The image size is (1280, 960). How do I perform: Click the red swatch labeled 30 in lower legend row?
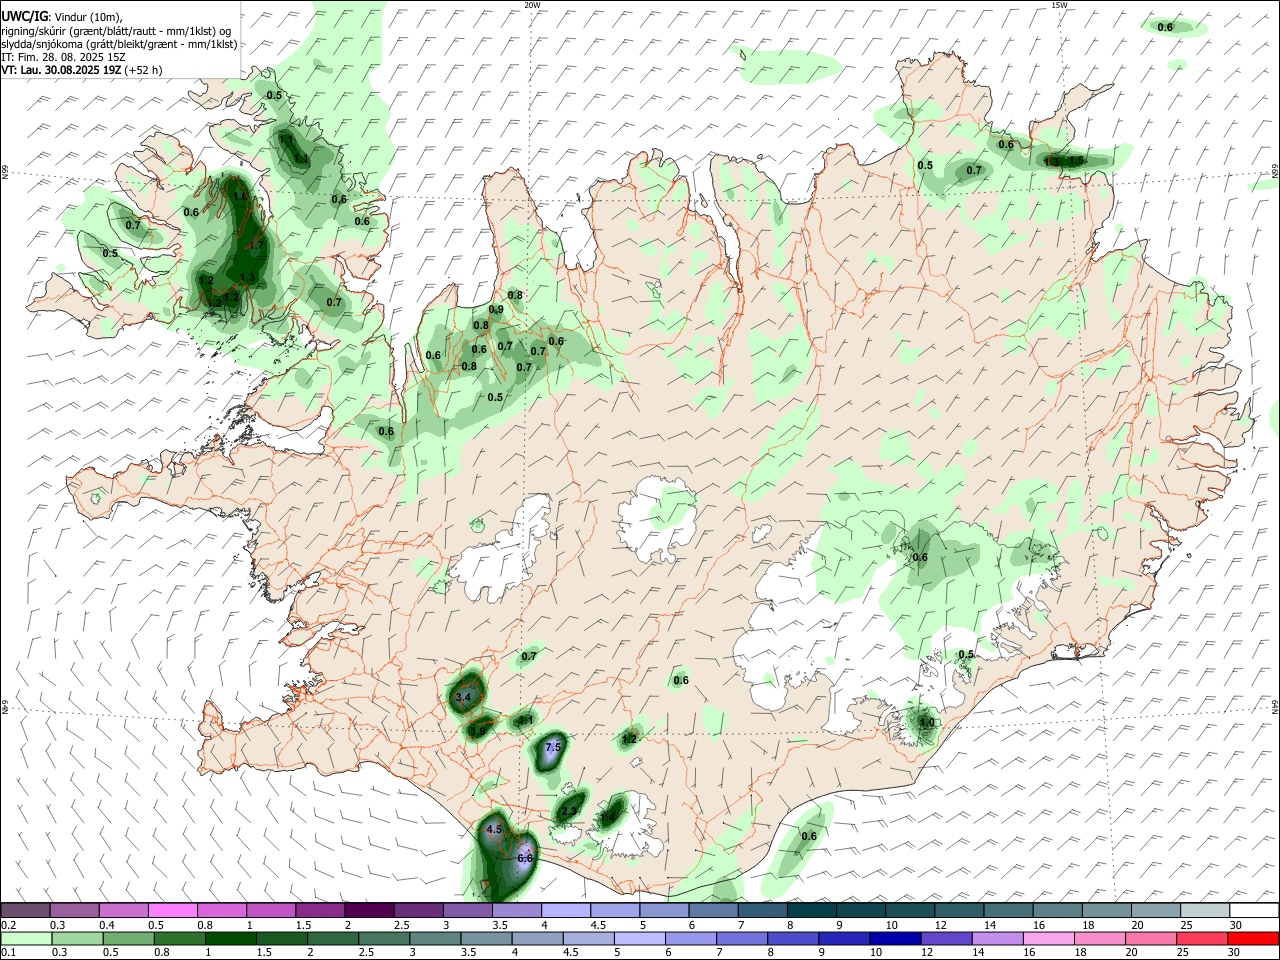tap(1253, 938)
